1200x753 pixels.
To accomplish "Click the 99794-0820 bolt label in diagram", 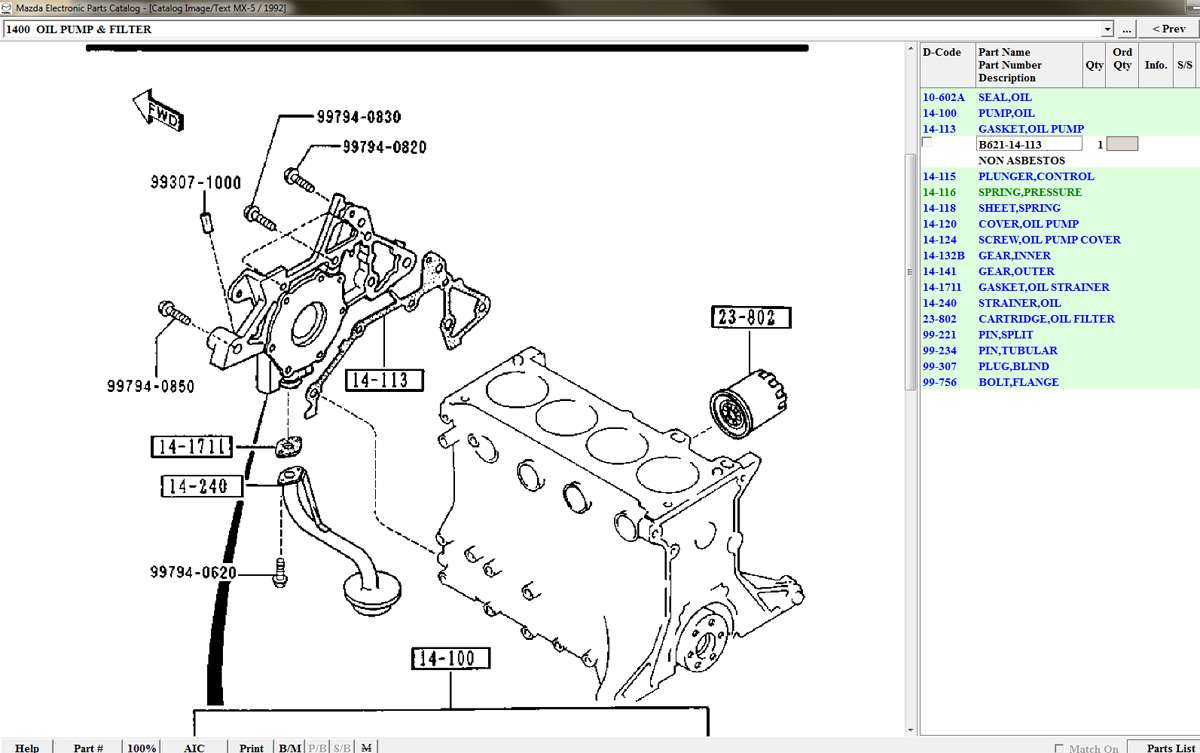I will 385,147.
